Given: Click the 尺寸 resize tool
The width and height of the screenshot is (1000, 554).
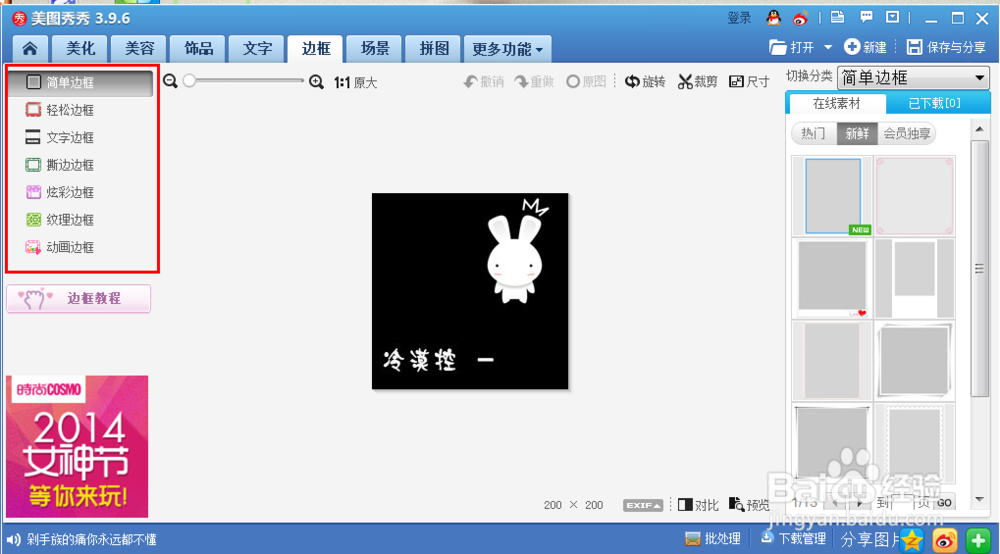Looking at the screenshot, I should coord(749,82).
